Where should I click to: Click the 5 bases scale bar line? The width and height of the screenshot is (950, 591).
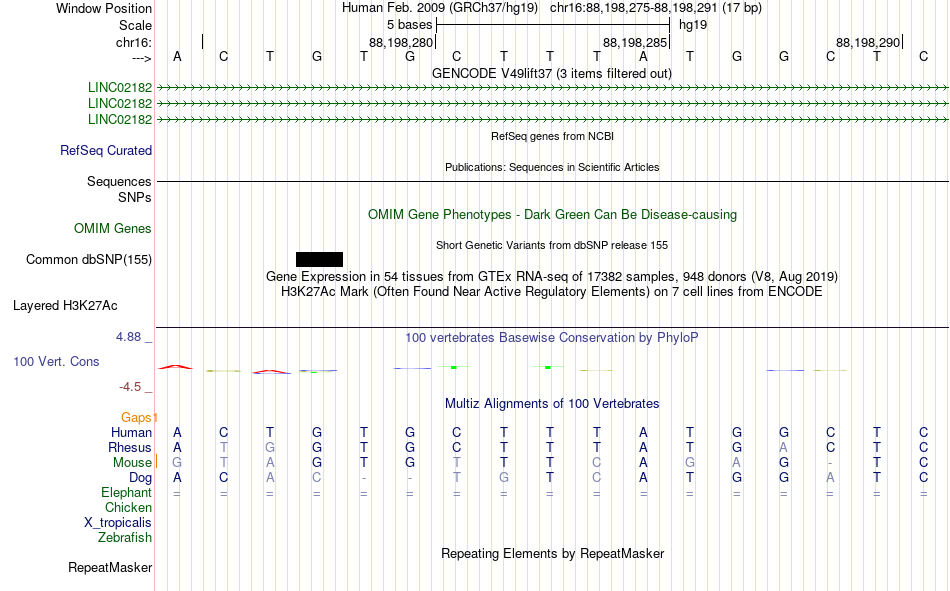point(553,25)
